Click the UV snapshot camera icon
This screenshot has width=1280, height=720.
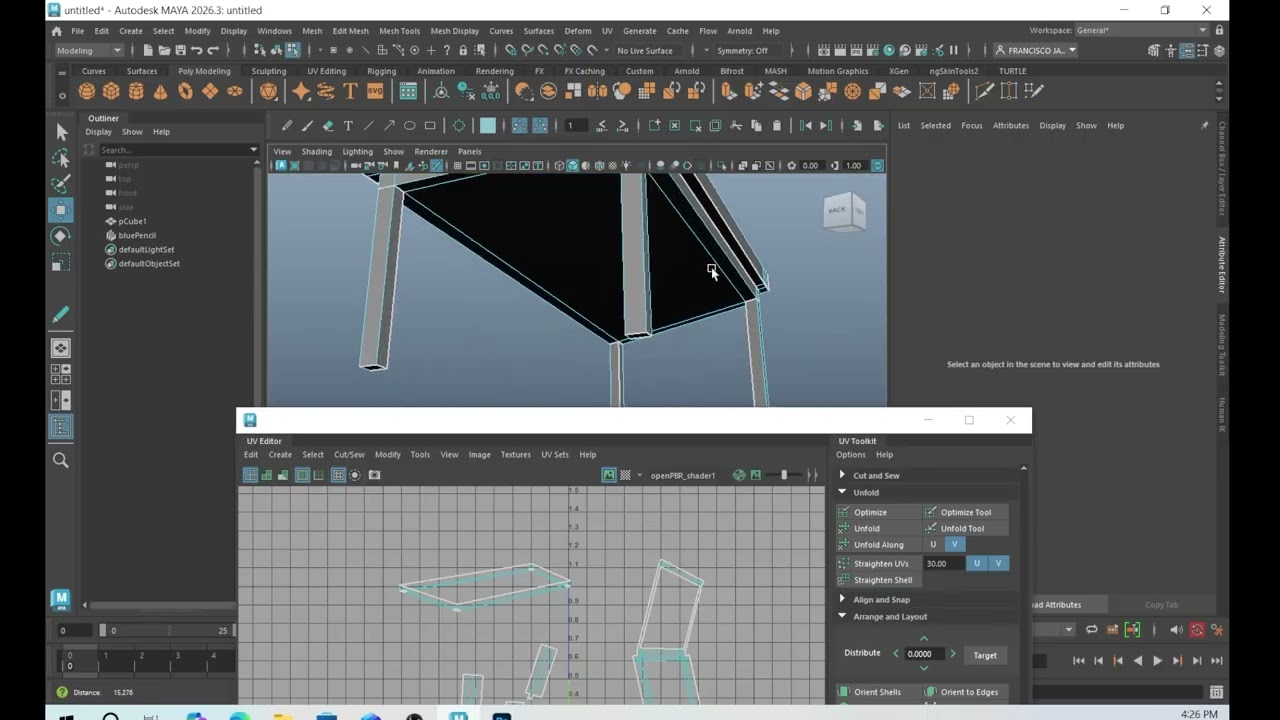coord(374,475)
